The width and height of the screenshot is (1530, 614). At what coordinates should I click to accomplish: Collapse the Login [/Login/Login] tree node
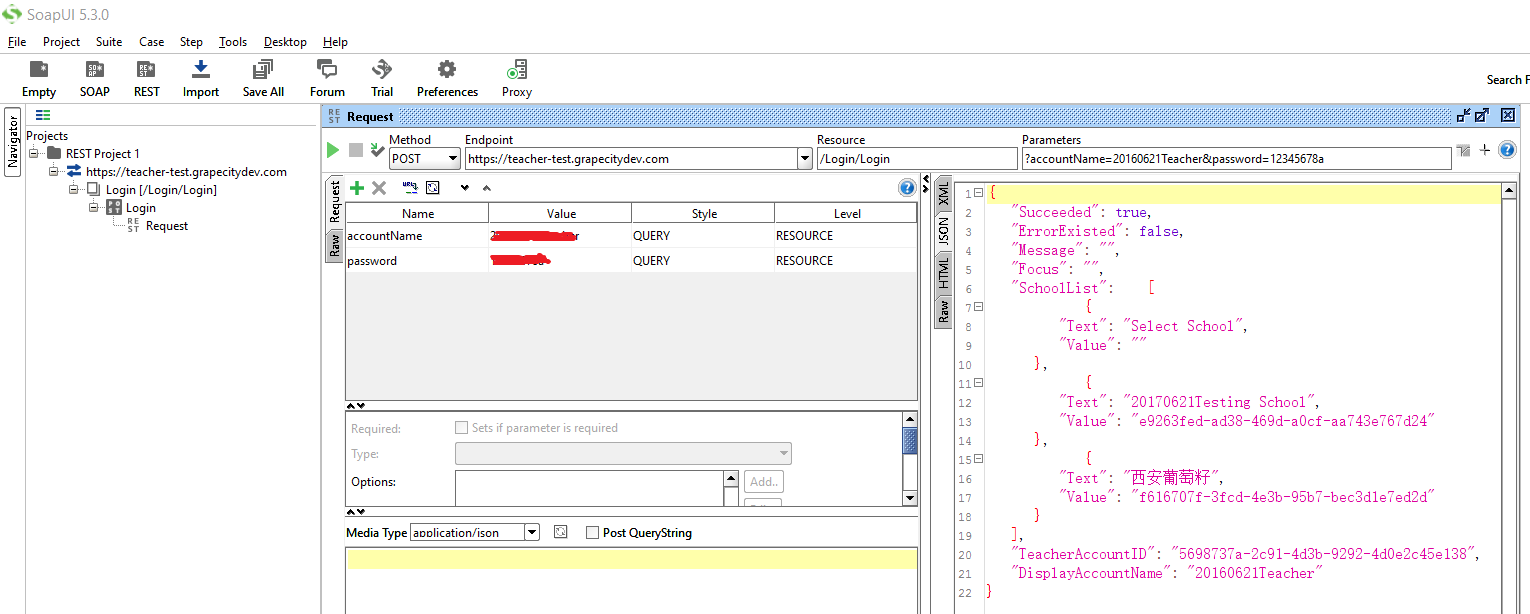pyautogui.click(x=73, y=190)
